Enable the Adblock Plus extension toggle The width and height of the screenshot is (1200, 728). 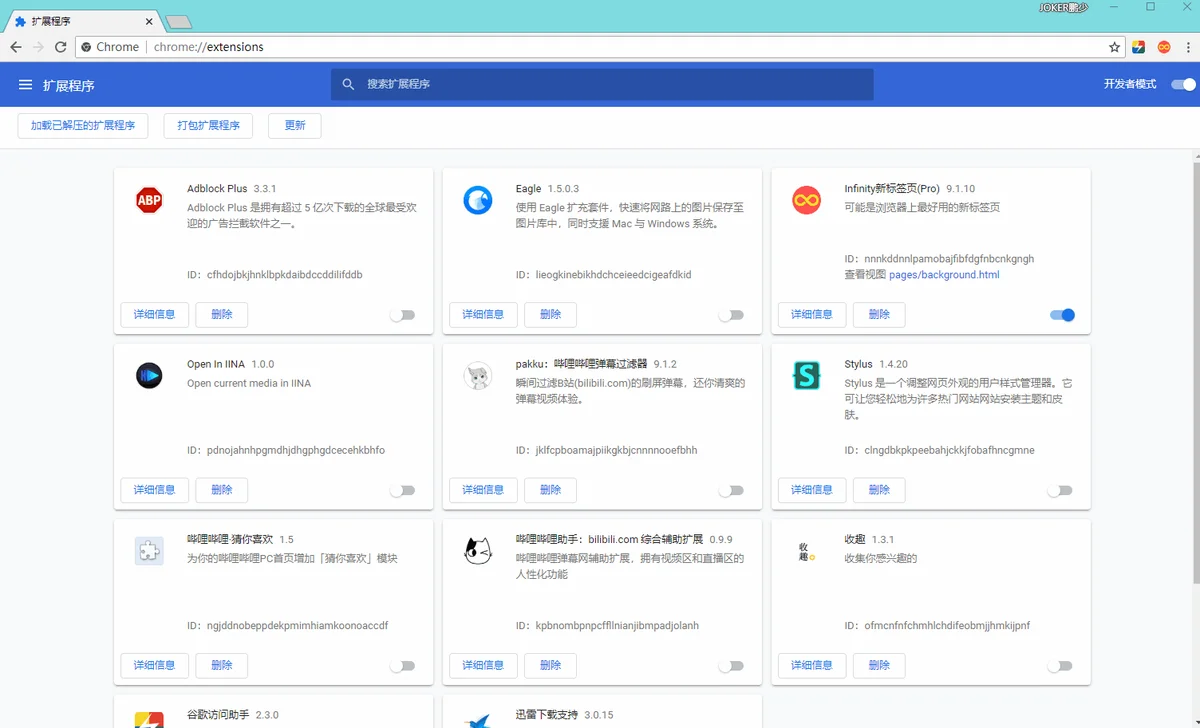402,315
